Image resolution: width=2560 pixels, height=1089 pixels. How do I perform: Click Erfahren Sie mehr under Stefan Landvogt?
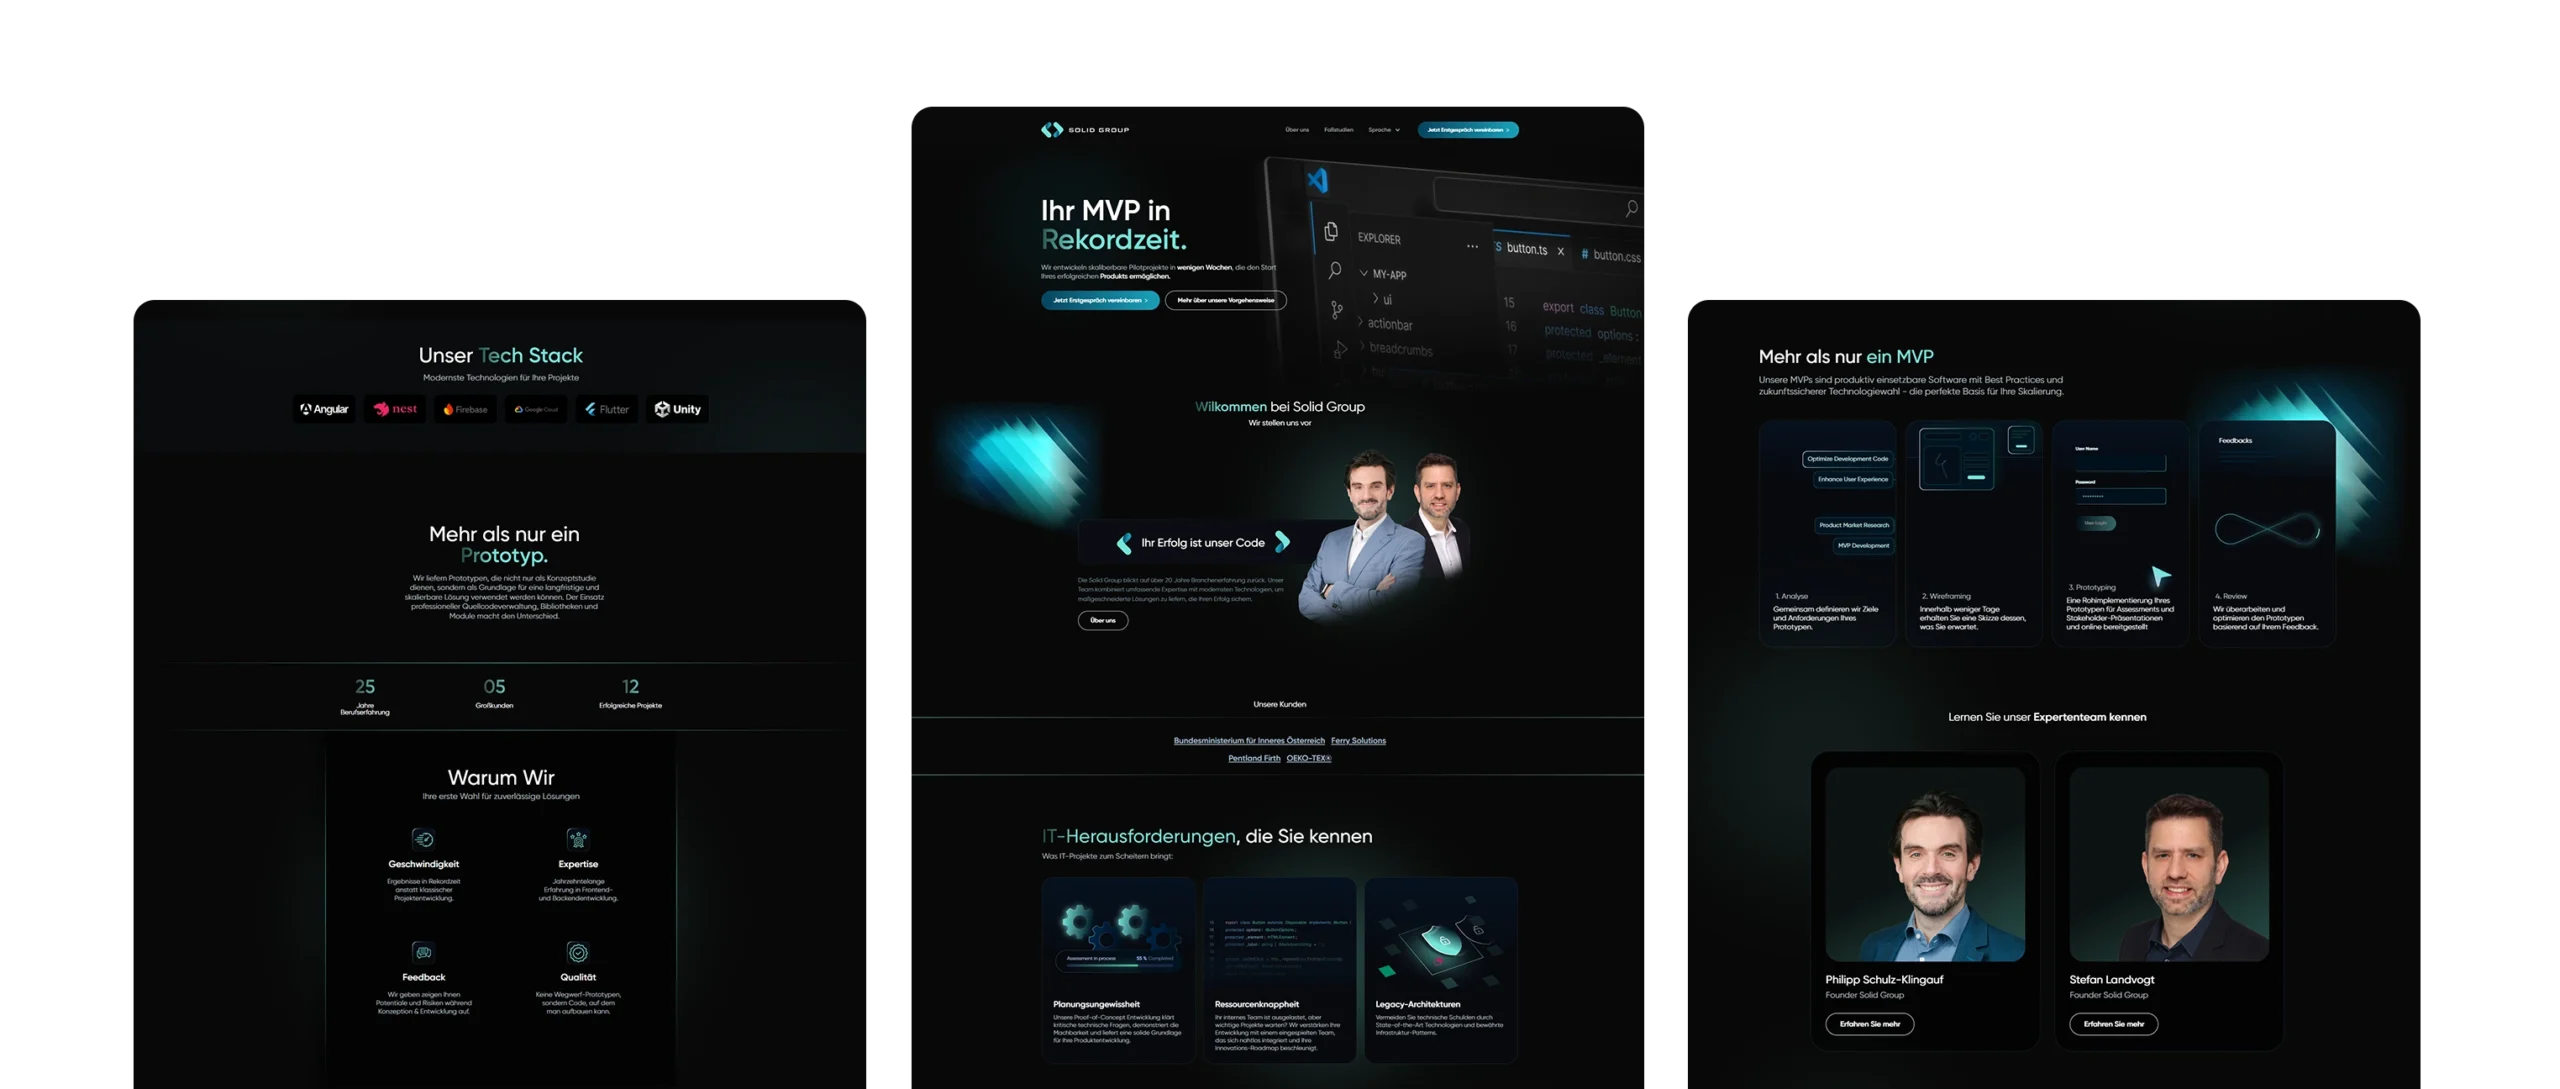pos(2113,1024)
